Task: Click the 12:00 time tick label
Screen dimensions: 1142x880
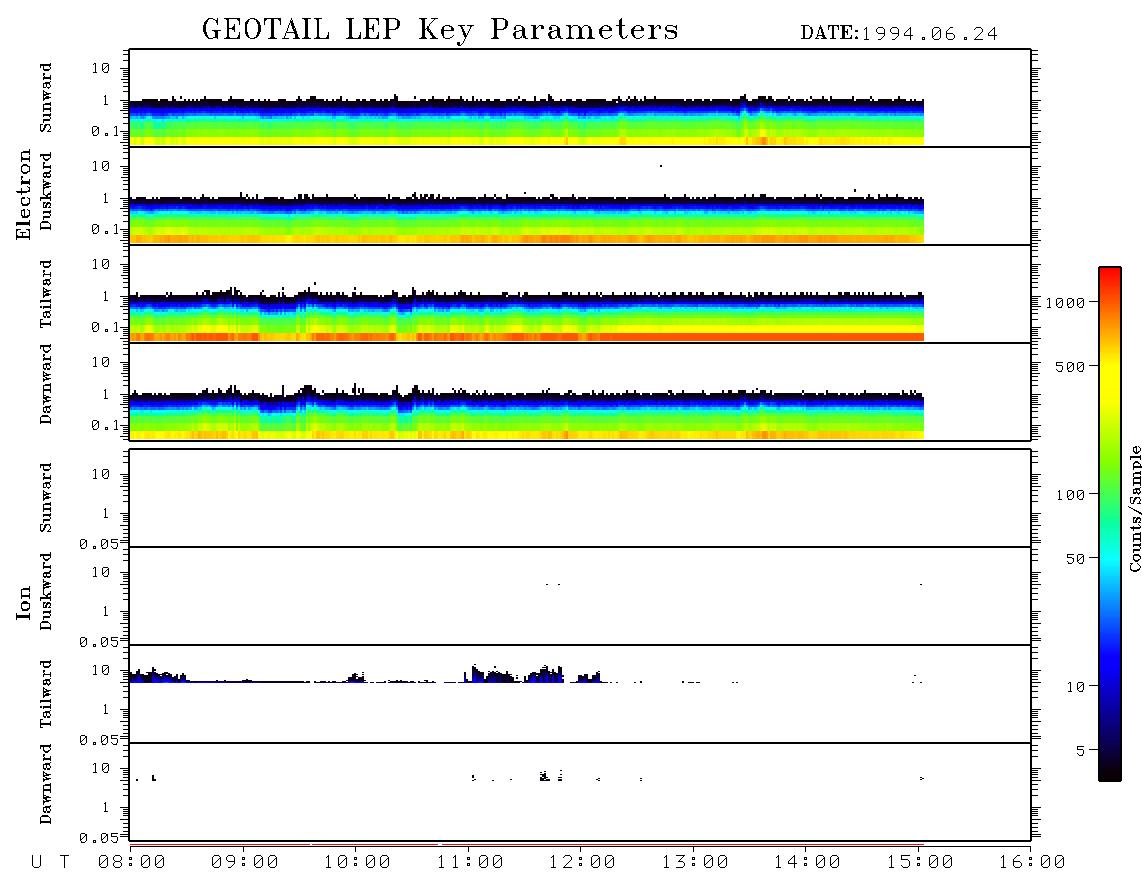Action: click(x=582, y=863)
